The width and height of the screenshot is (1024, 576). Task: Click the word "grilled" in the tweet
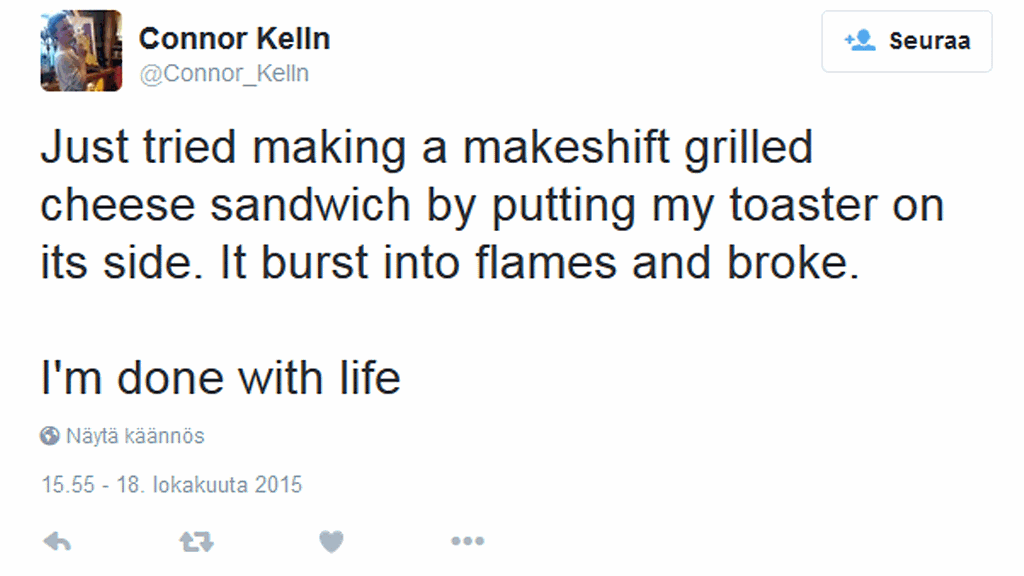(748, 148)
